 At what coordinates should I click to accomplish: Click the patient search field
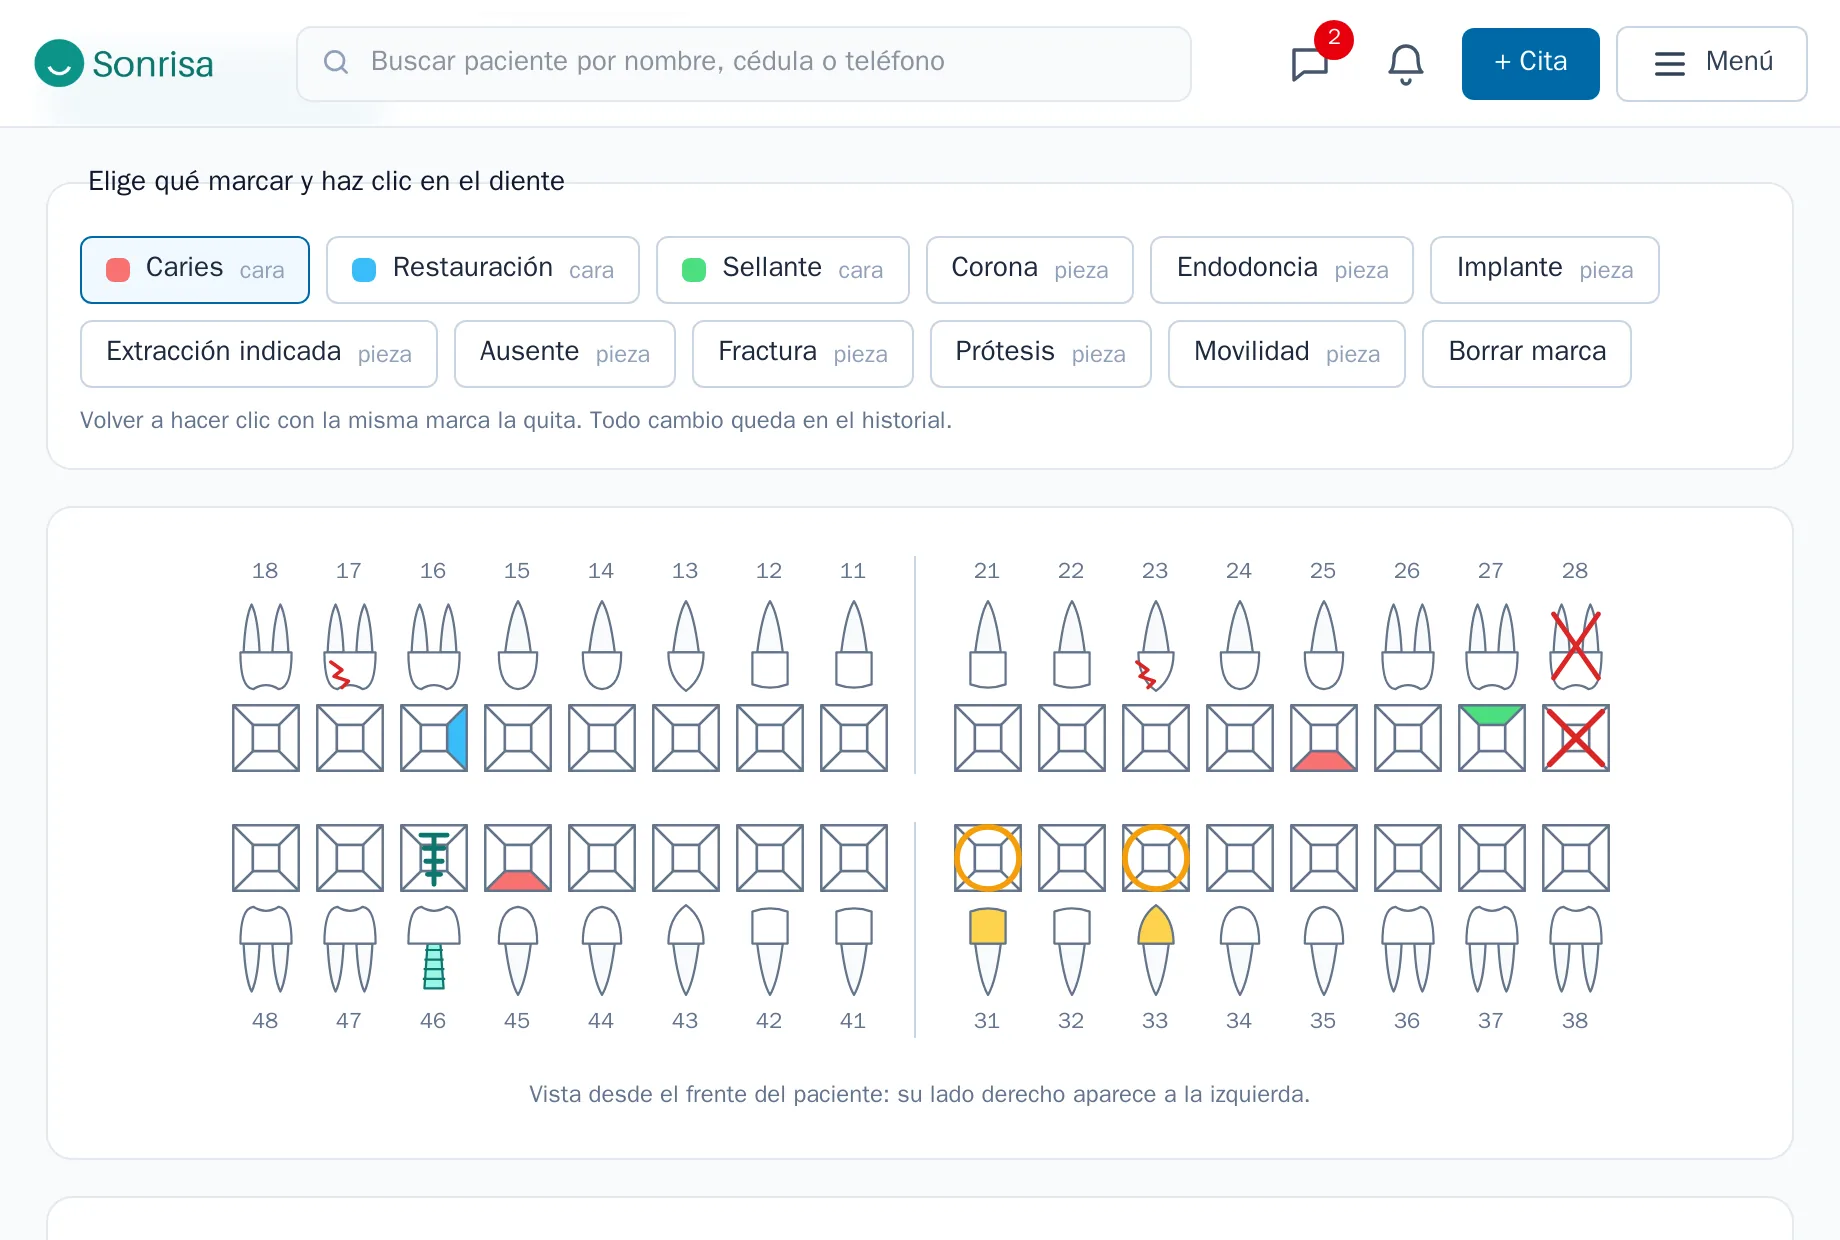tap(744, 64)
